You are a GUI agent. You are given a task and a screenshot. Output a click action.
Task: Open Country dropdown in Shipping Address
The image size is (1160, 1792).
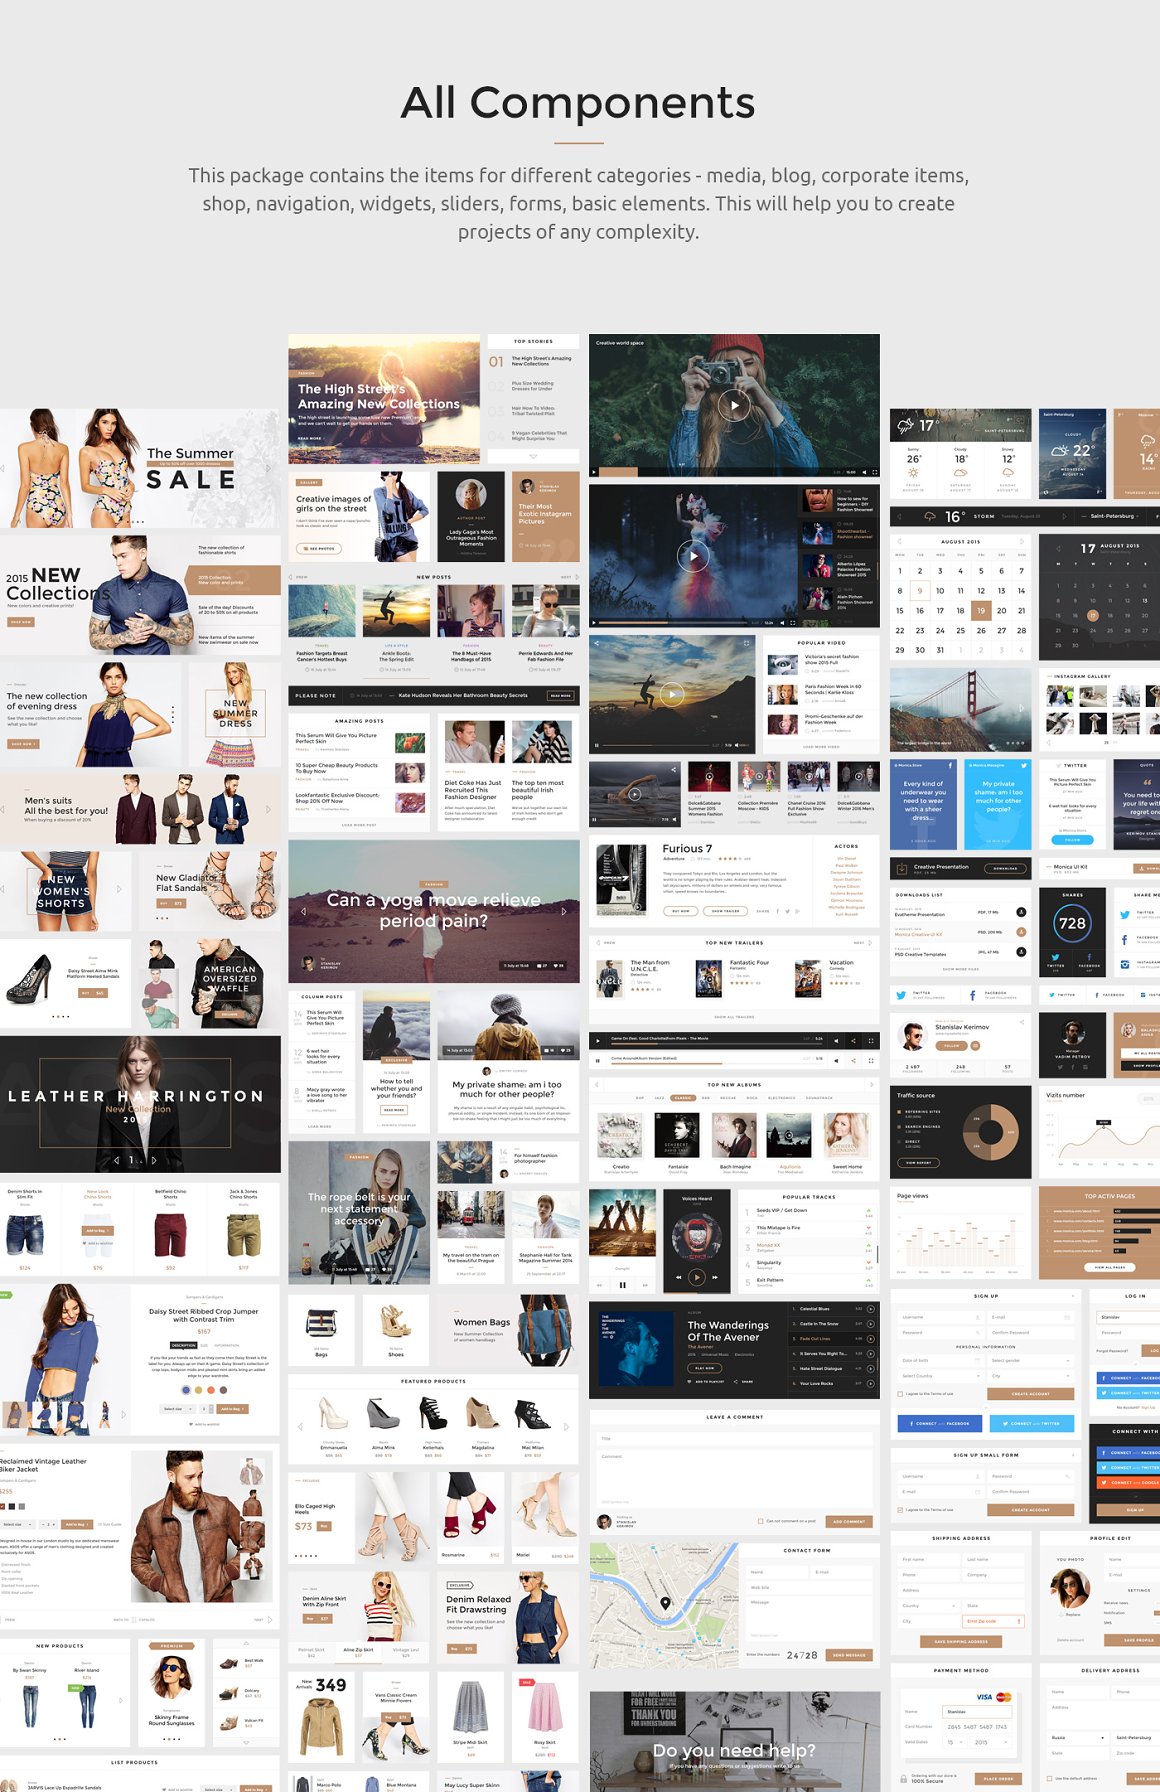pos(930,1605)
